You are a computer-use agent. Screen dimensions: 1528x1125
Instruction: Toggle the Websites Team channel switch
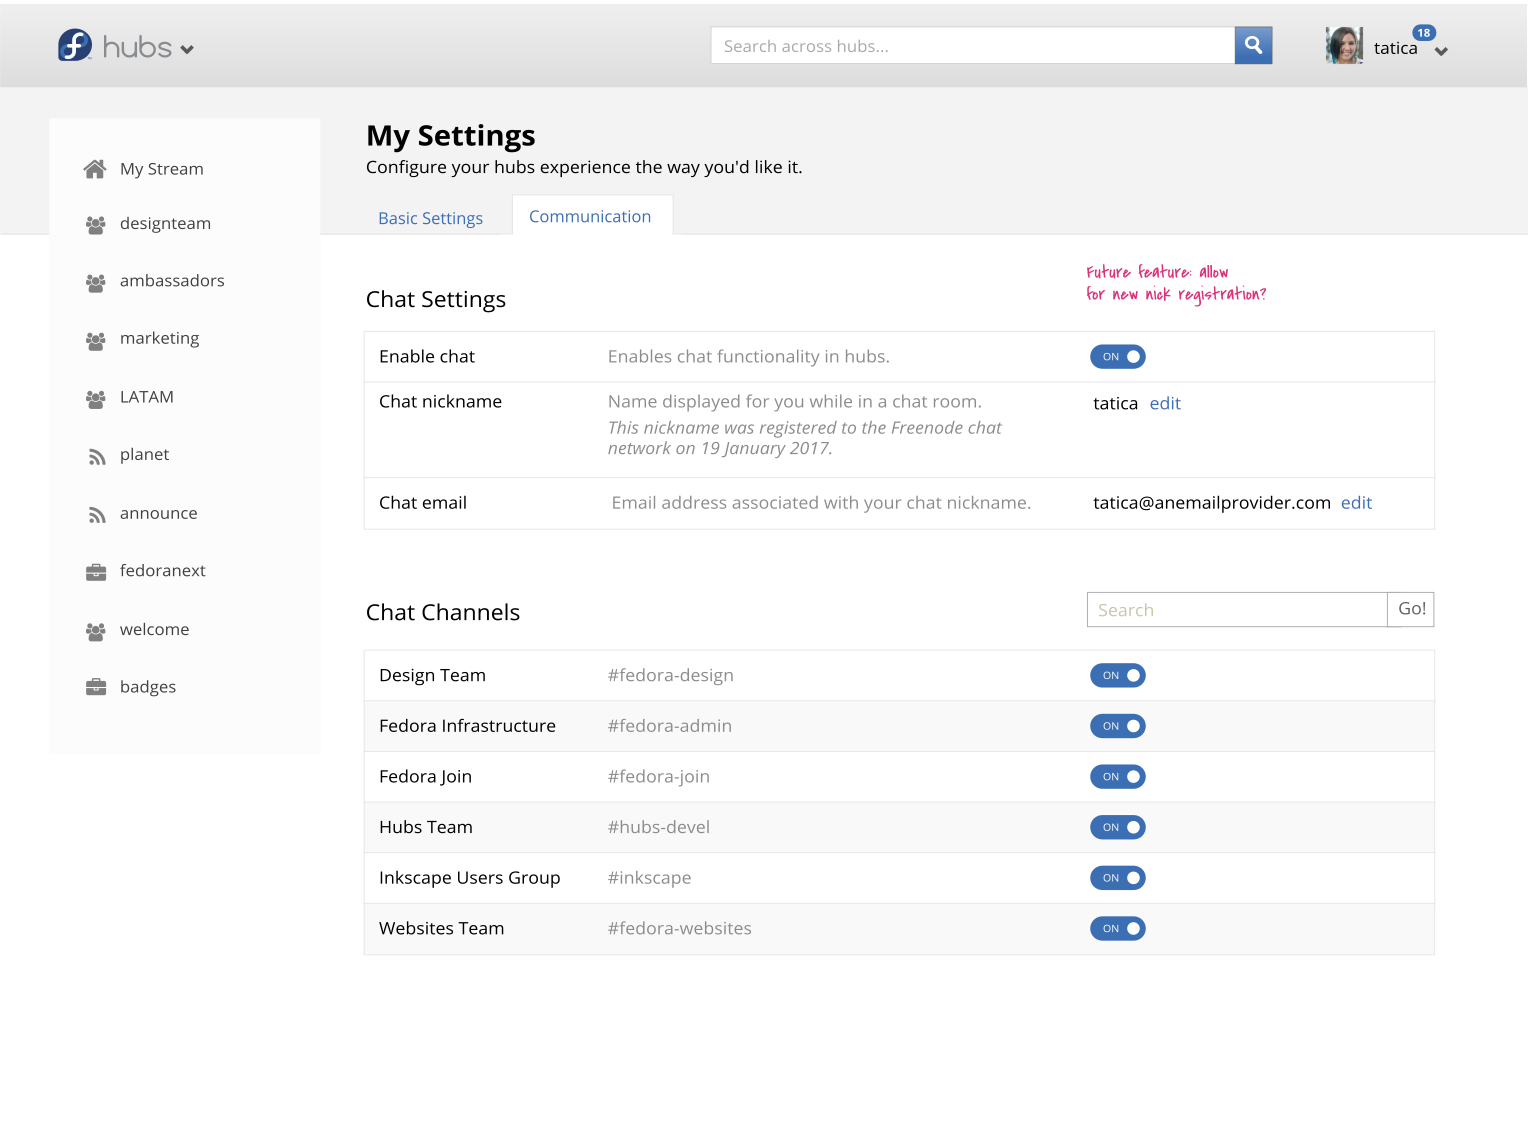1118,929
